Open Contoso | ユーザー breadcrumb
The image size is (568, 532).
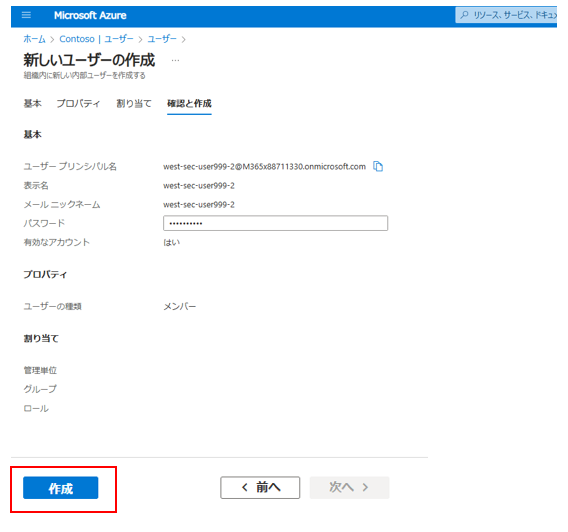pyautogui.click(x=96, y=39)
